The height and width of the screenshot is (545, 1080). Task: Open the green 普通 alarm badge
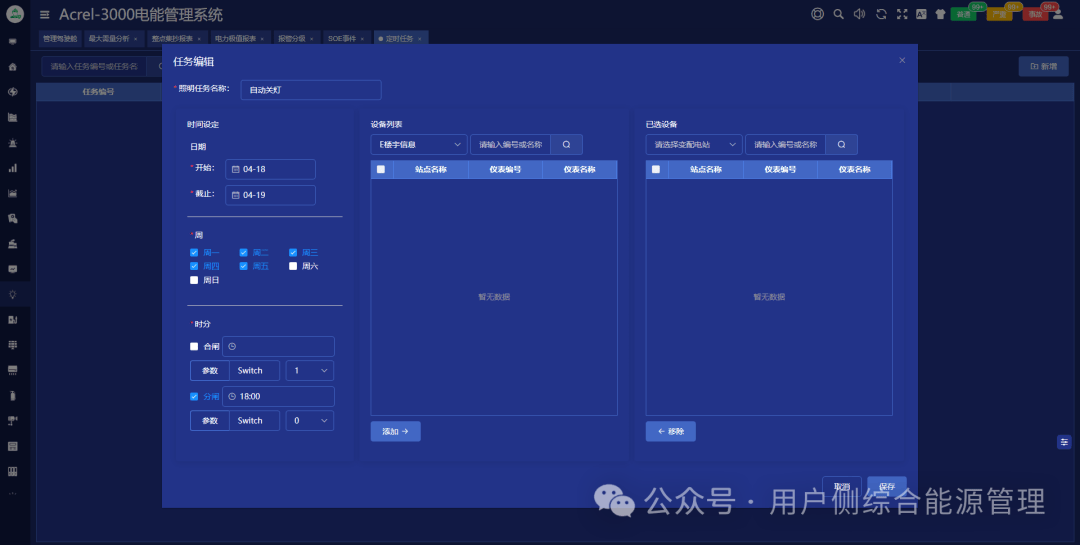(963, 14)
